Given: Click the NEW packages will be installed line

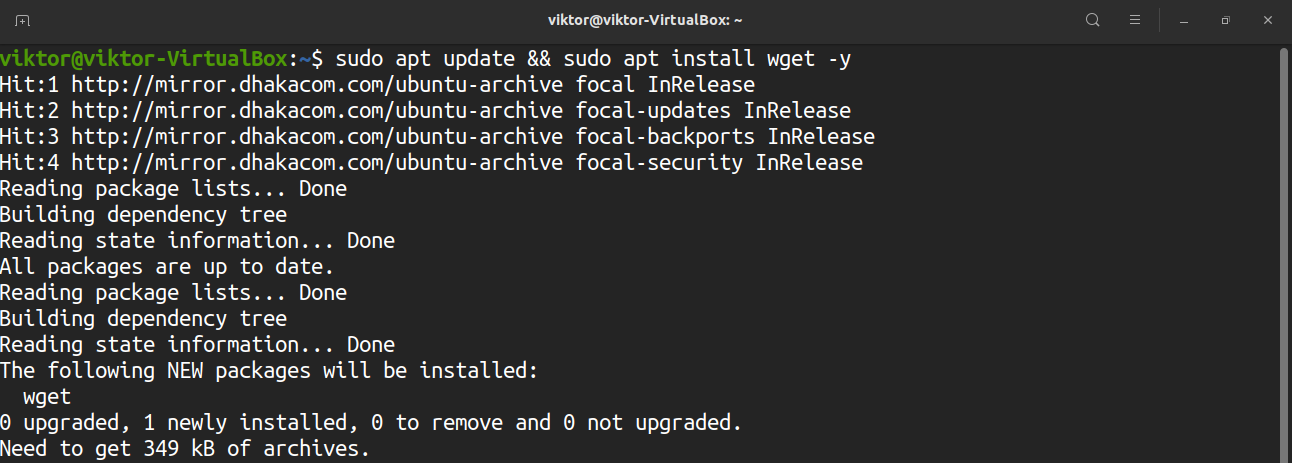Looking at the screenshot, I should pyautogui.click(x=269, y=371).
